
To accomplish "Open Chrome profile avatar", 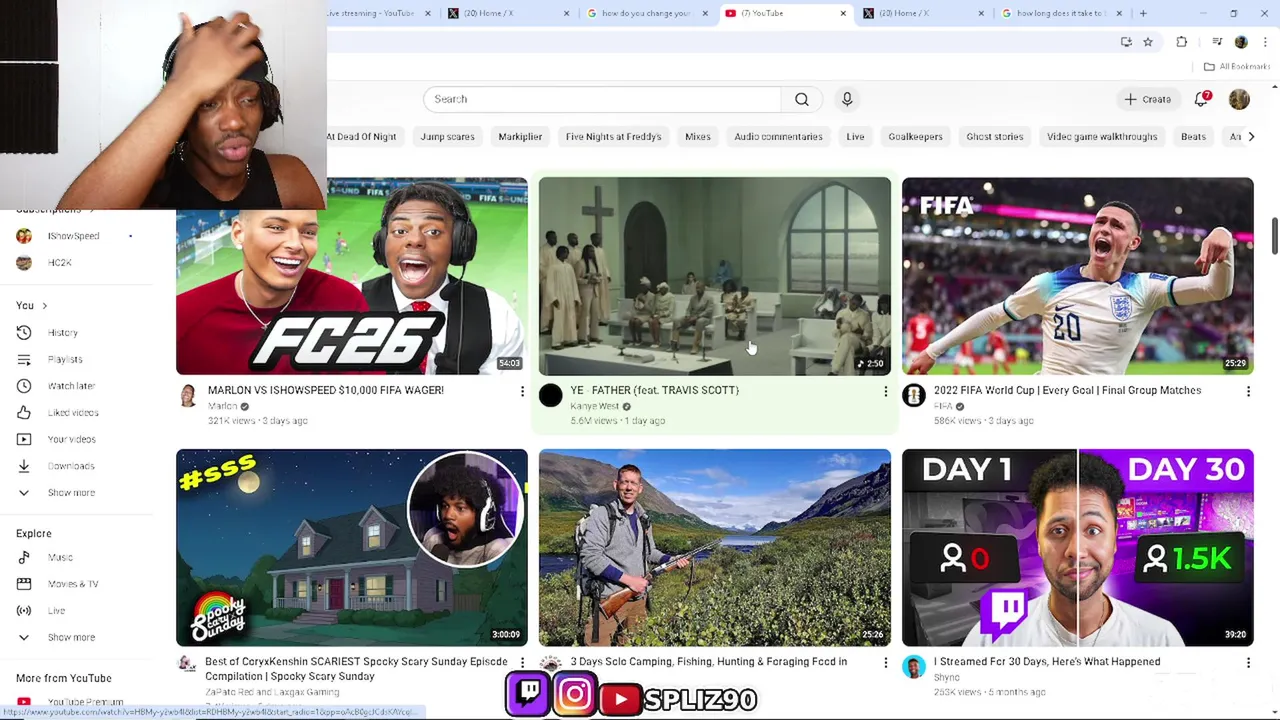I will tap(1241, 42).
